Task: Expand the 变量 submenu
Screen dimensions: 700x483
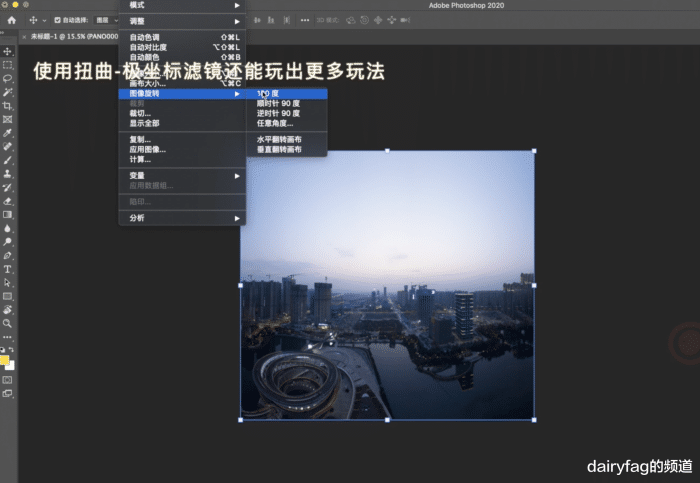Action: (182, 176)
